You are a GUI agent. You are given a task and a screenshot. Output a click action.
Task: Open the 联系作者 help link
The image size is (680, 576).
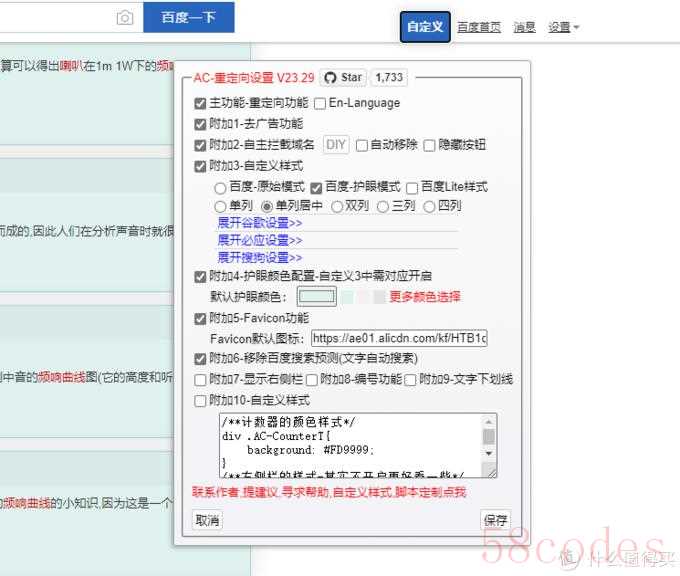point(329,492)
